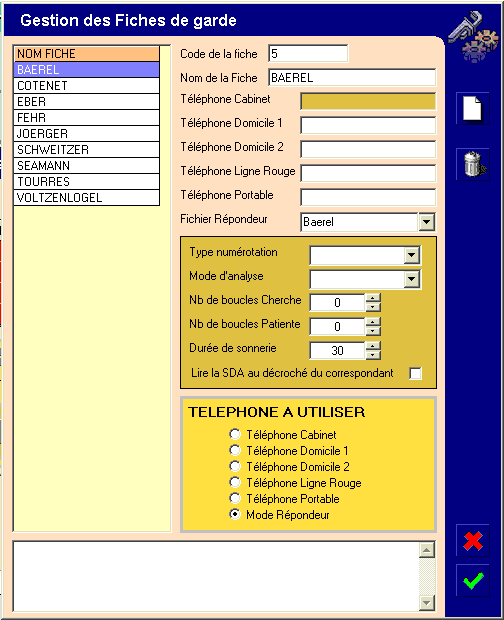
Task: Click the green checkmark validate icon
Action: click(472, 580)
